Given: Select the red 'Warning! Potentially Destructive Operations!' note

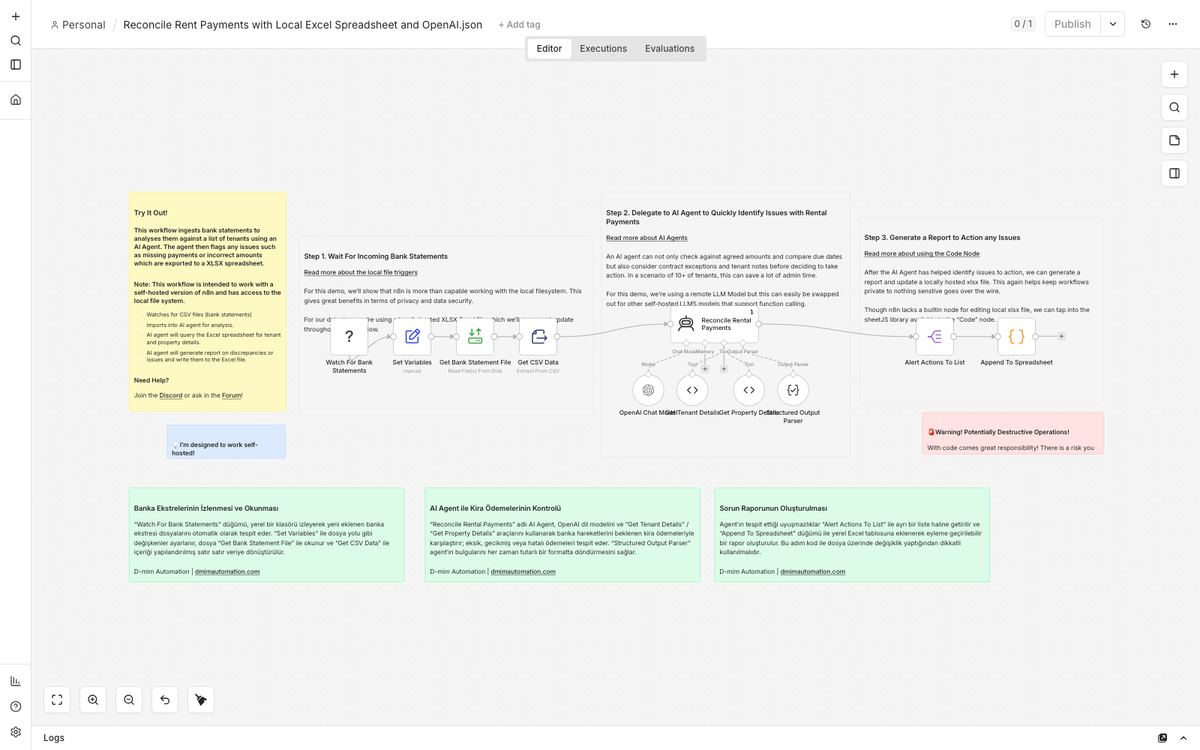Looking at the screenshot, I should 1013,433.
